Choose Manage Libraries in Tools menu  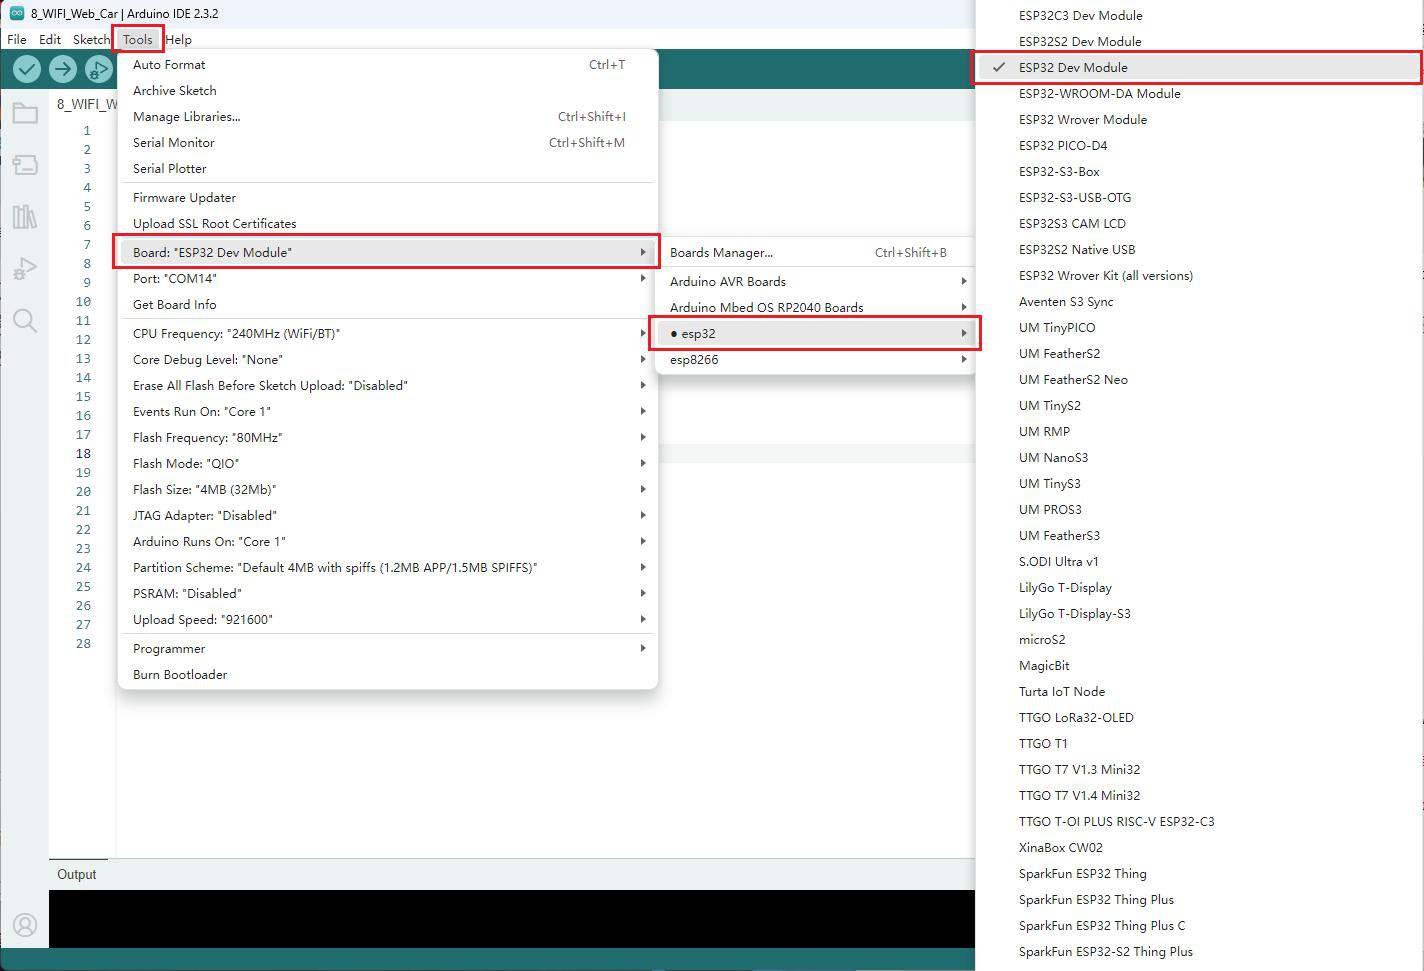point(388,116)
